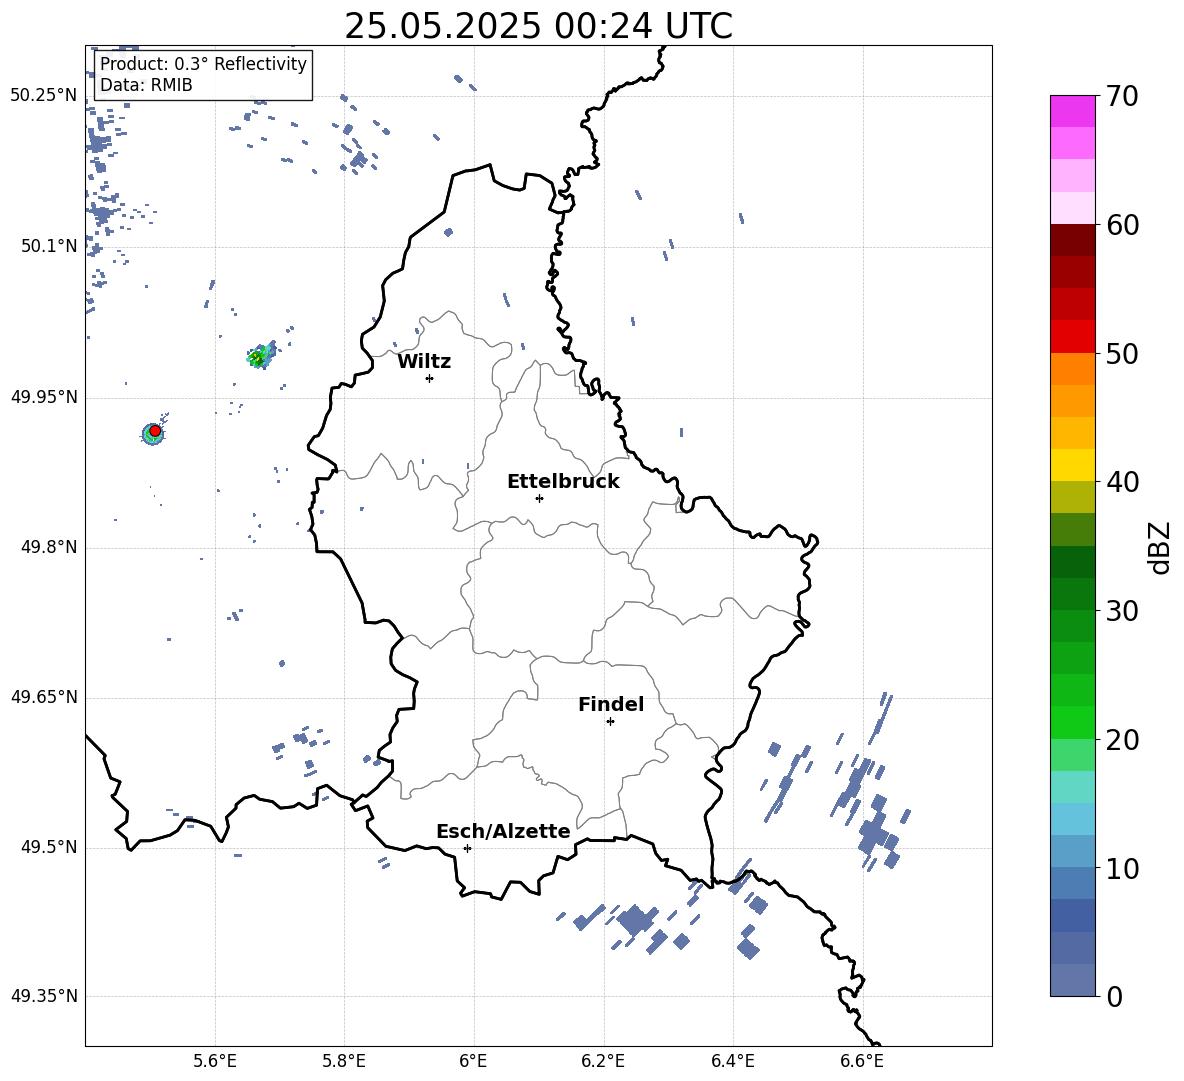Click the bright red colorbar swatch above 50
Viewport: 1184px width, 1081px height.
(x=1073, y=337)
